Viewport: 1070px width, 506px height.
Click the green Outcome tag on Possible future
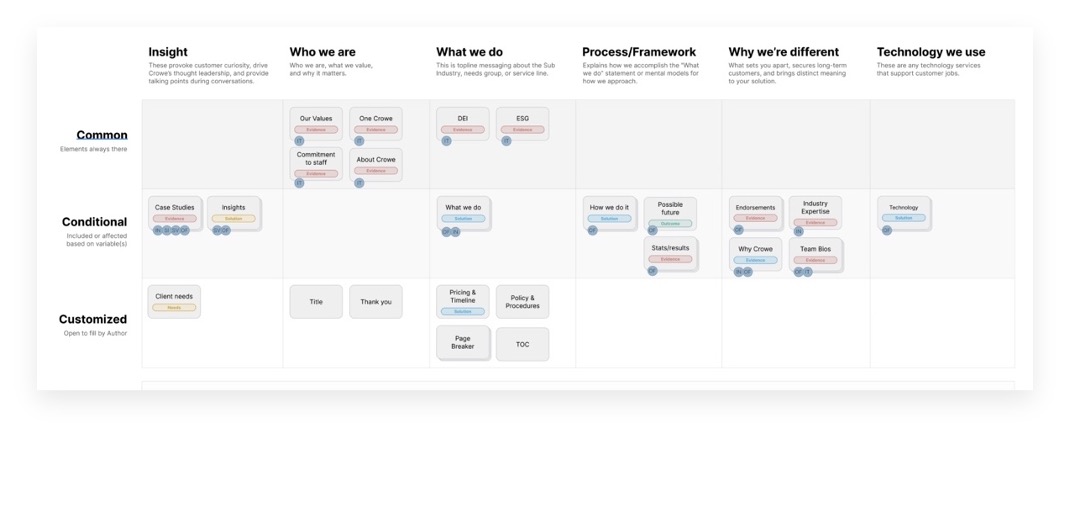(x=670, y=223)
